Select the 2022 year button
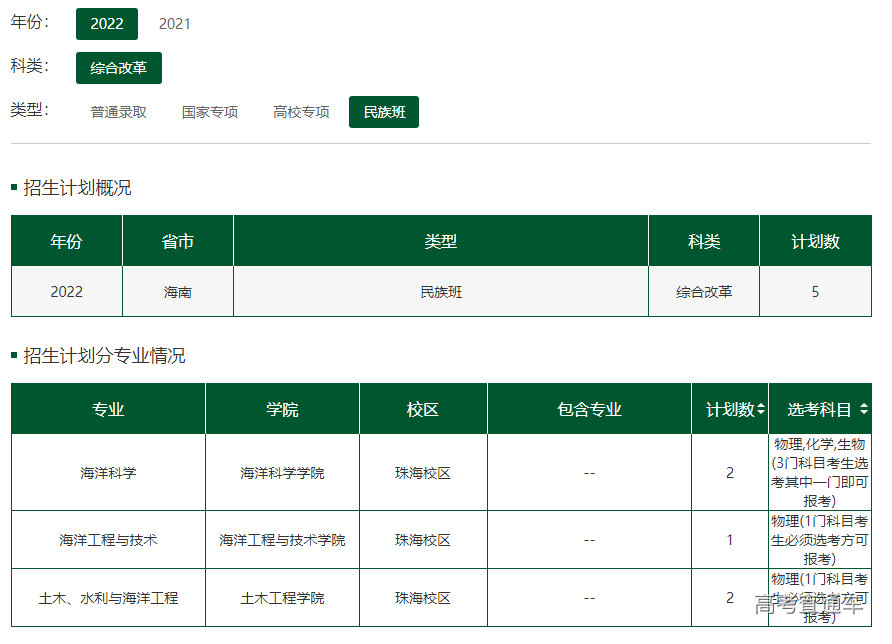The width and height of the screenshot is (892, 644). [x=107, y=23]
